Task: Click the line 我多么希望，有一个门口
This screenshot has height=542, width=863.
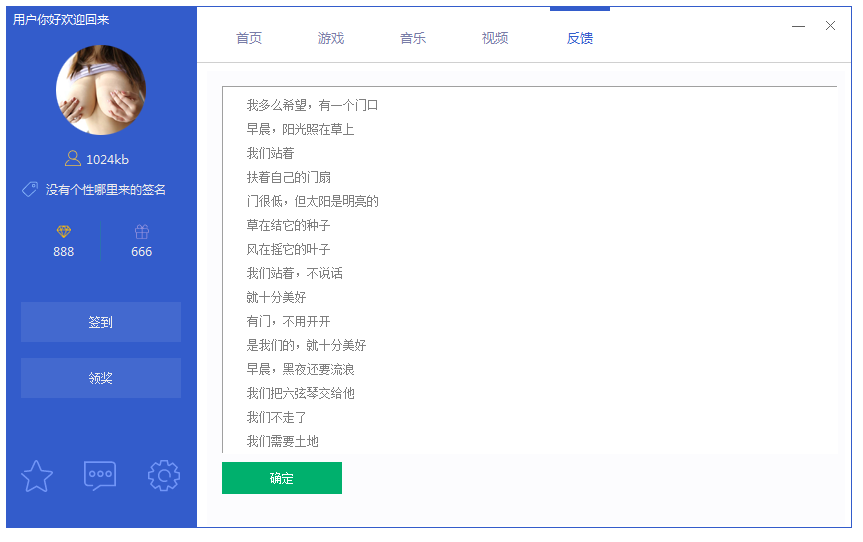Action: pyautogui.click(x=312, y=105)
